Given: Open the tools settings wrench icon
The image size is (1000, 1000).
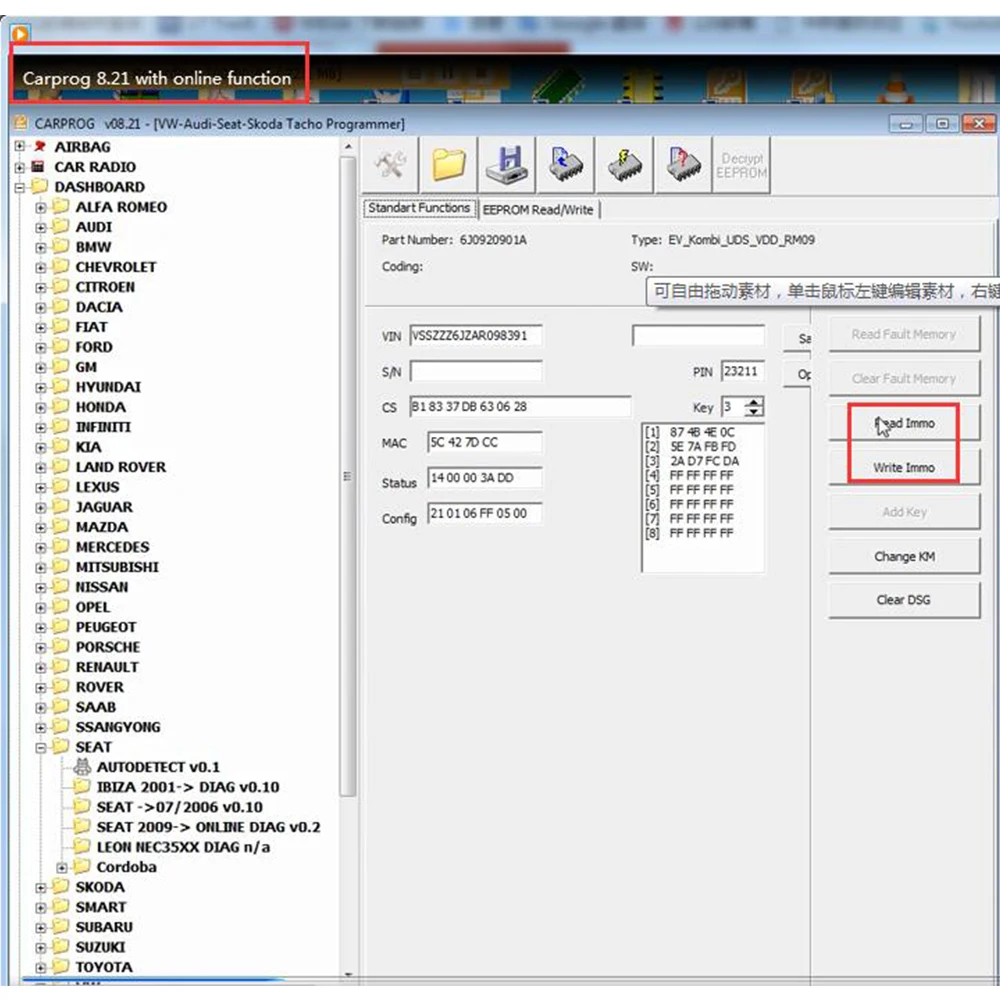Looking at the screenshot, I should (390, 165).
